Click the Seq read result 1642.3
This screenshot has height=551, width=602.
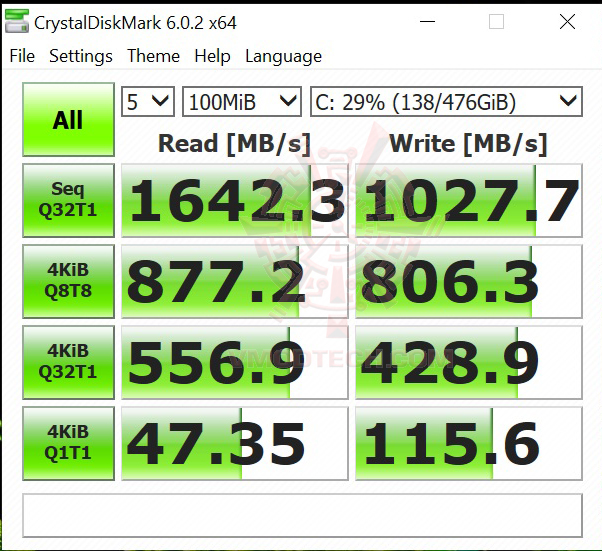coord(235,200)
